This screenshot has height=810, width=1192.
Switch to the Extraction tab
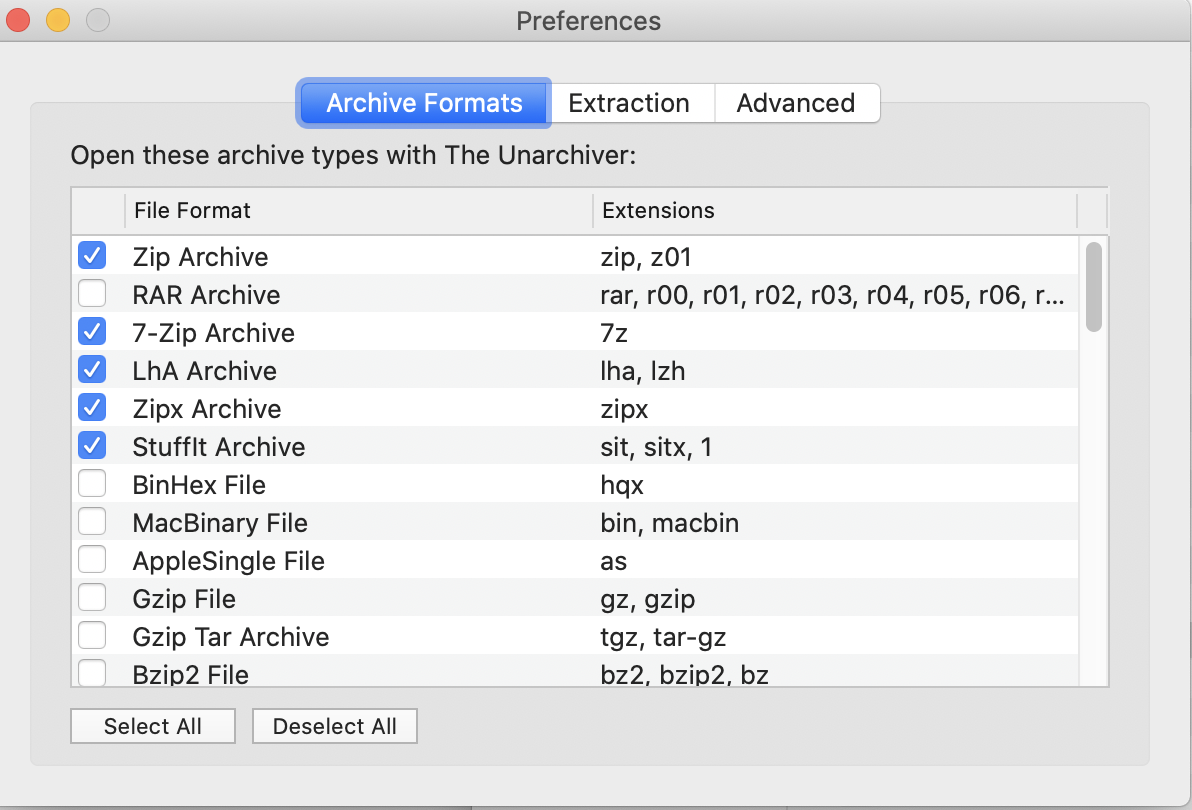(629, 103)
